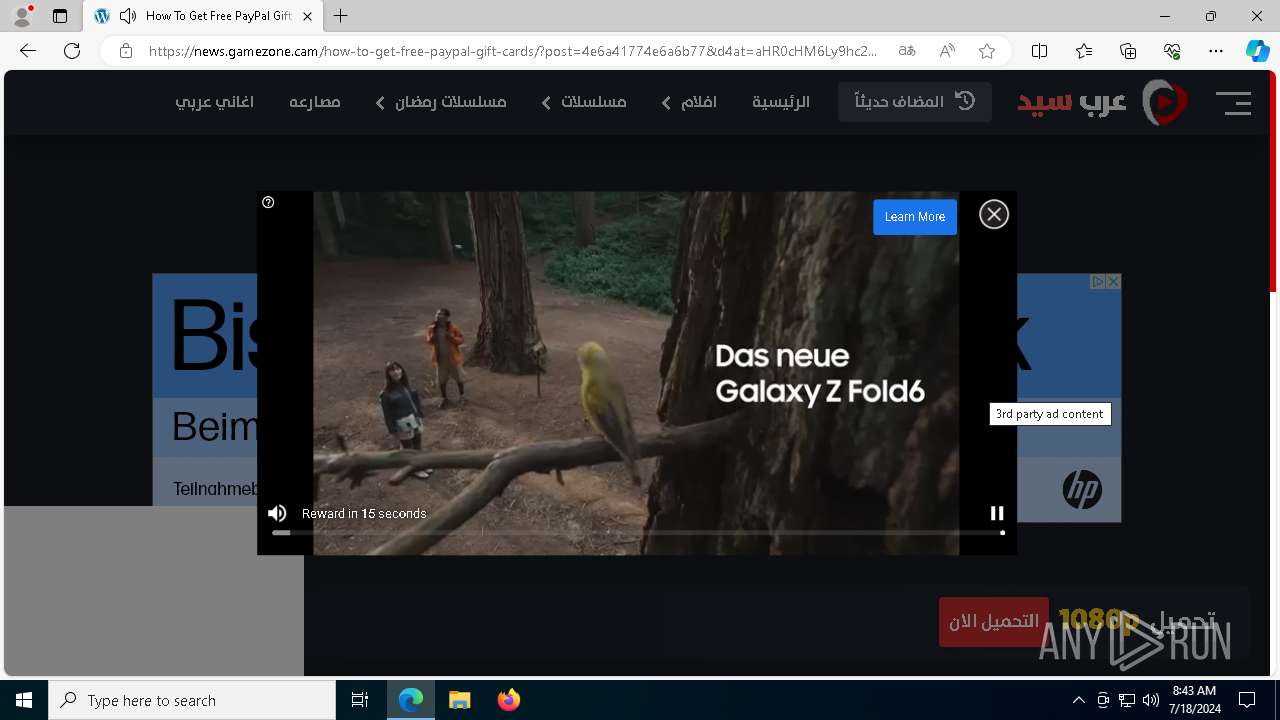
Task: Open the hamburger menu on site header
Action: pos(1233,102)
